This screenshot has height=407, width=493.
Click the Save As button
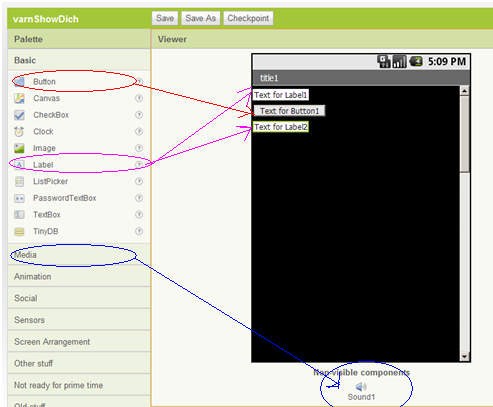point(201,18)
